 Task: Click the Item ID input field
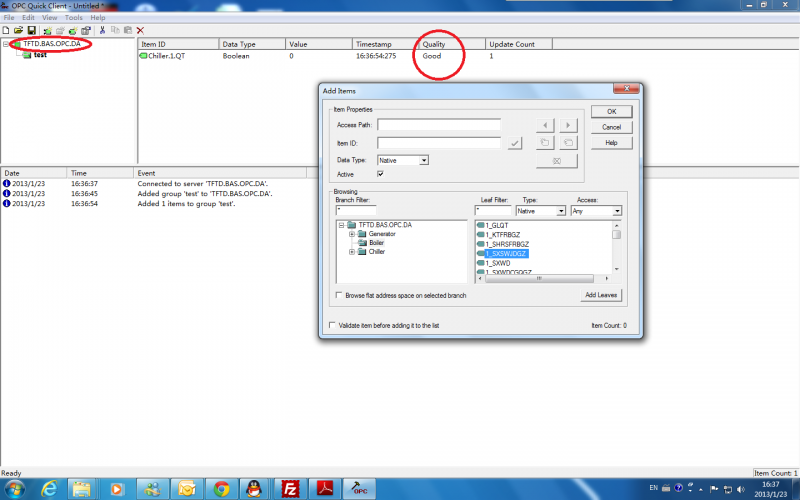click(439, 143)
